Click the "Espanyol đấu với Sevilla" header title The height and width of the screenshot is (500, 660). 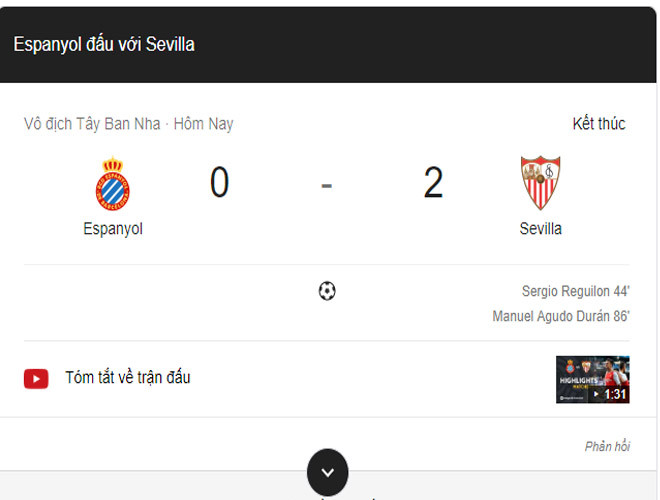click(x=104, y=44)
